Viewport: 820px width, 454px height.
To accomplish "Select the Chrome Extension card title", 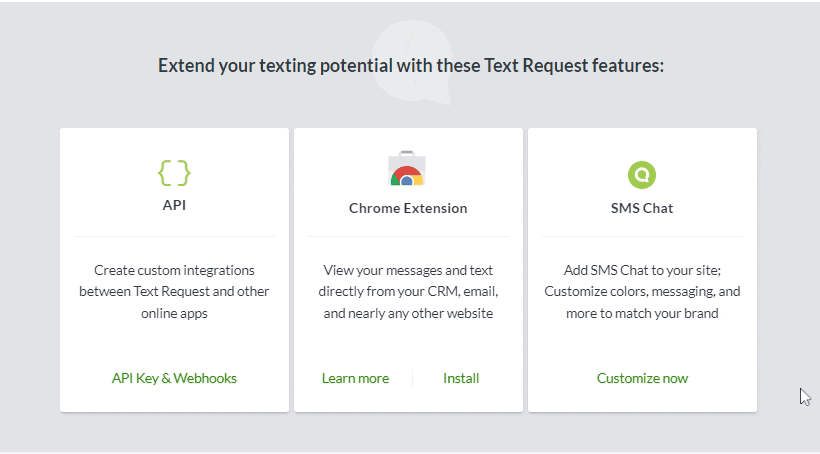I will (408, 208).
